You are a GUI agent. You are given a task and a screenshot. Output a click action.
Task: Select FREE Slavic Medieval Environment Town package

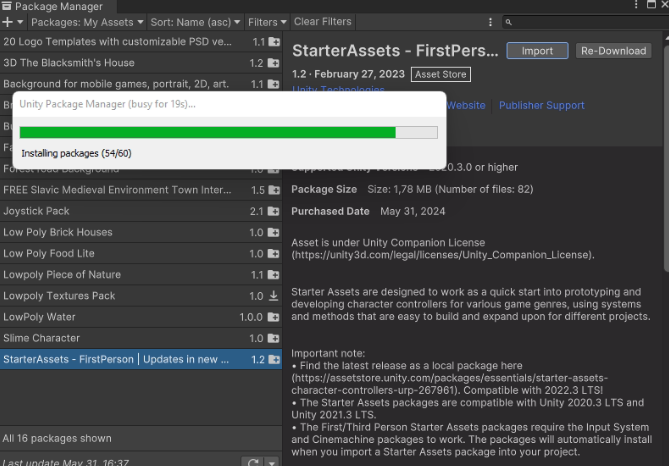click(x=141, y=190)
